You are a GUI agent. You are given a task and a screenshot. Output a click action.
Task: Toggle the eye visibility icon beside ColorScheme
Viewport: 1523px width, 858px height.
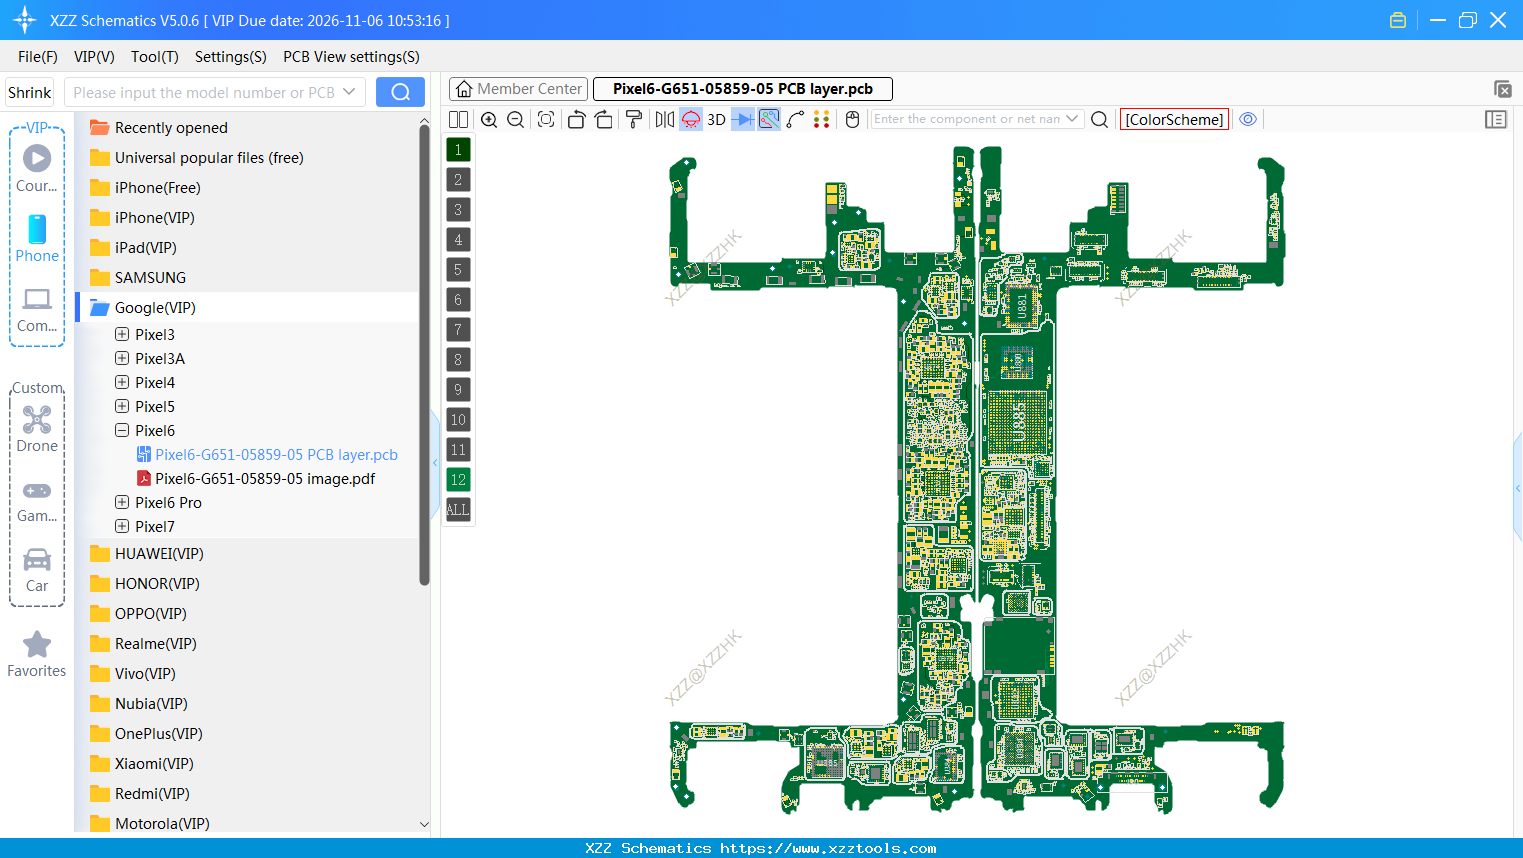[x=1248, y=119]
